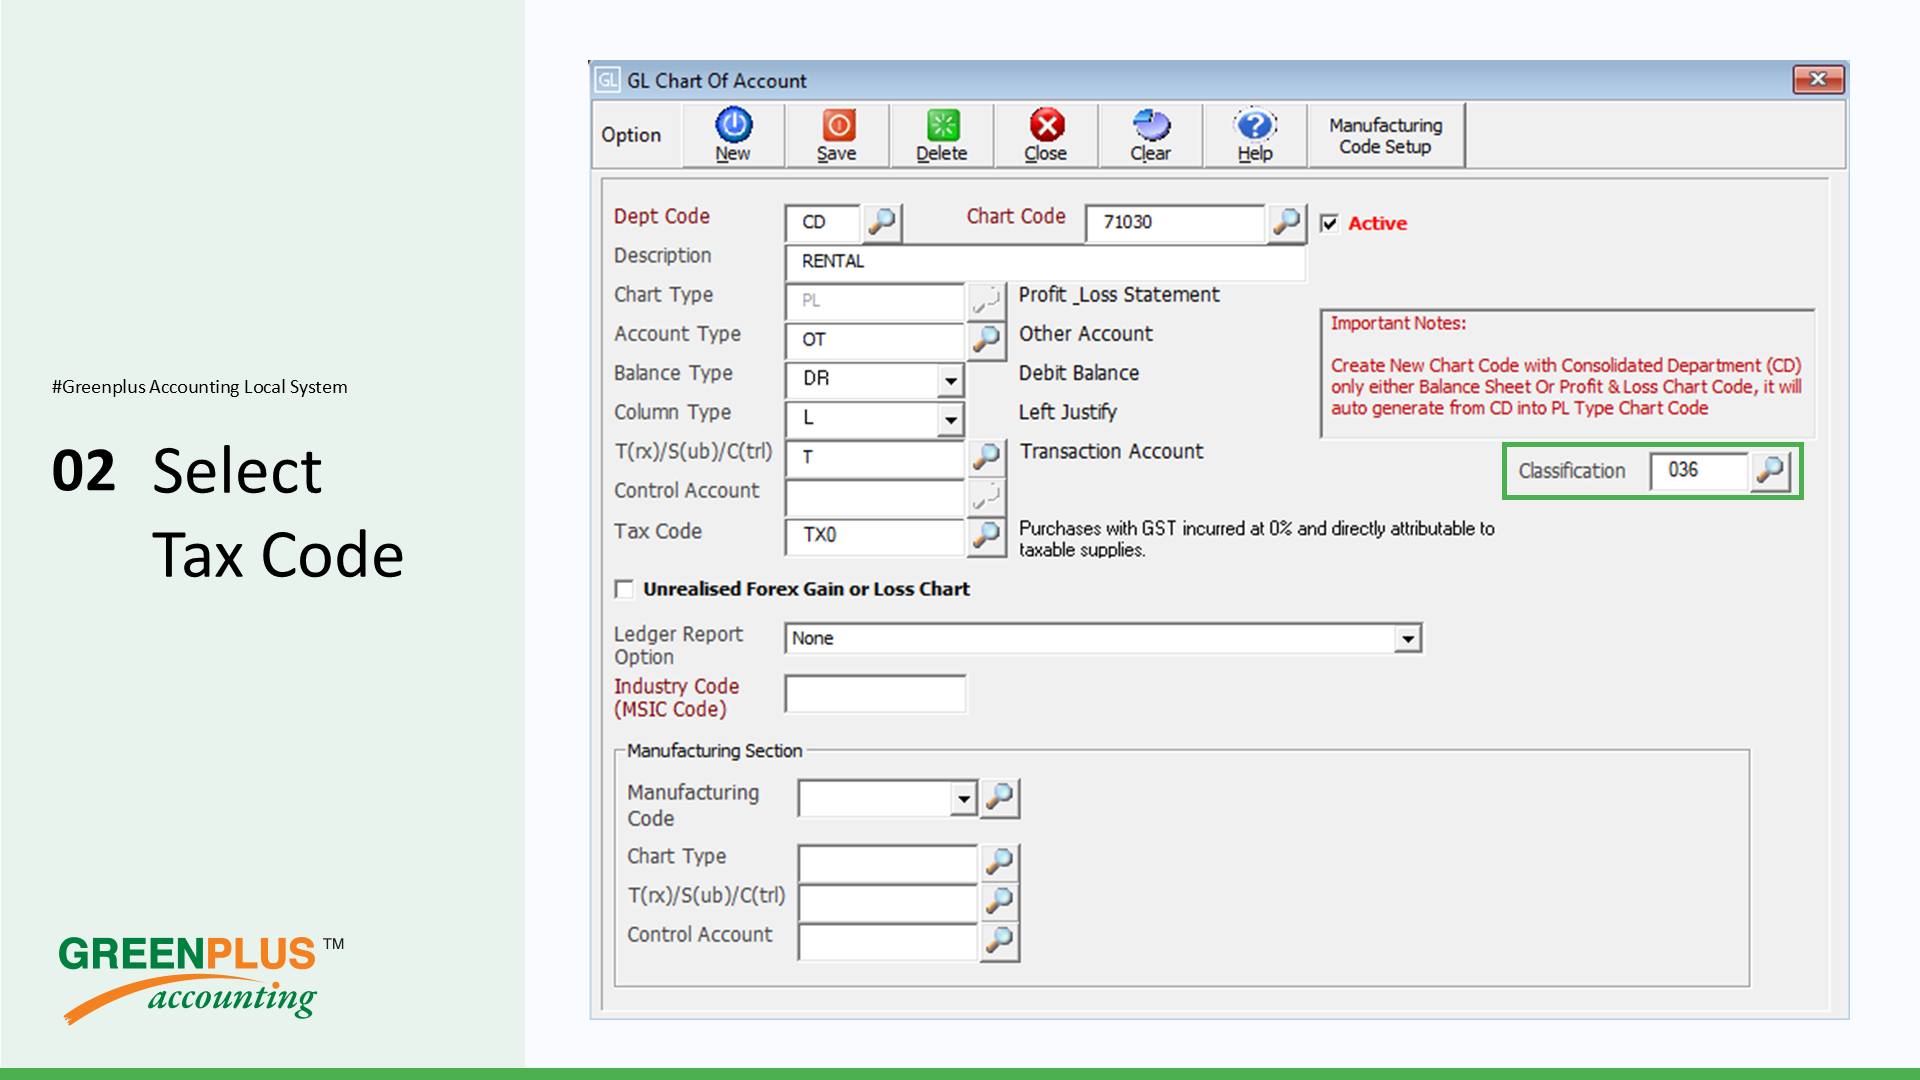The width and height of the screenshot is (1920, 1080).
Task: Click the Dept Code input field
Action: pyautogui.click(x=823, y=222)
